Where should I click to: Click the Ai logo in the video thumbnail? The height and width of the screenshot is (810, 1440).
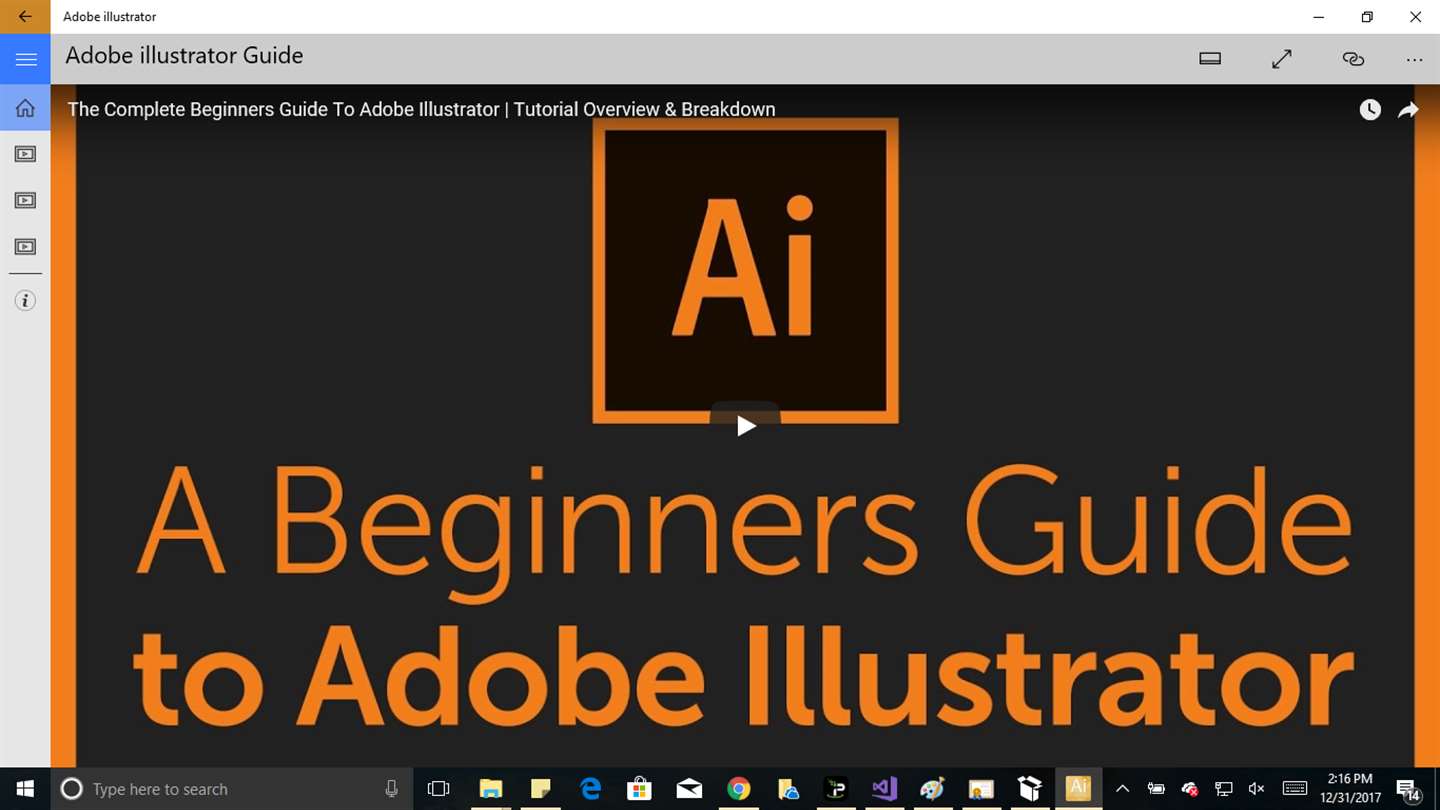(x=745, y=270)
